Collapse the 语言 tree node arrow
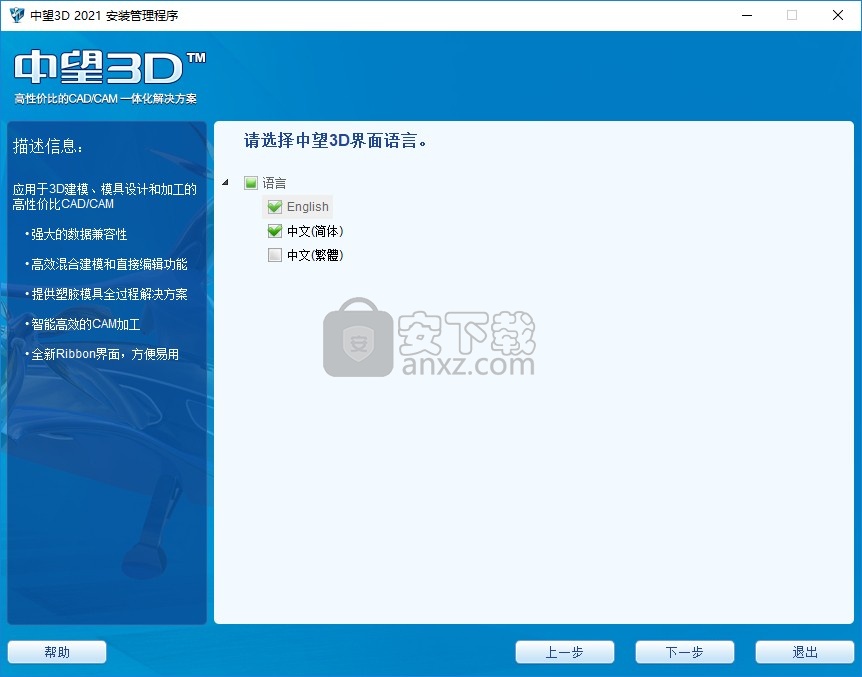This screenshot has height=677, width=862. [x=225, y=182]
